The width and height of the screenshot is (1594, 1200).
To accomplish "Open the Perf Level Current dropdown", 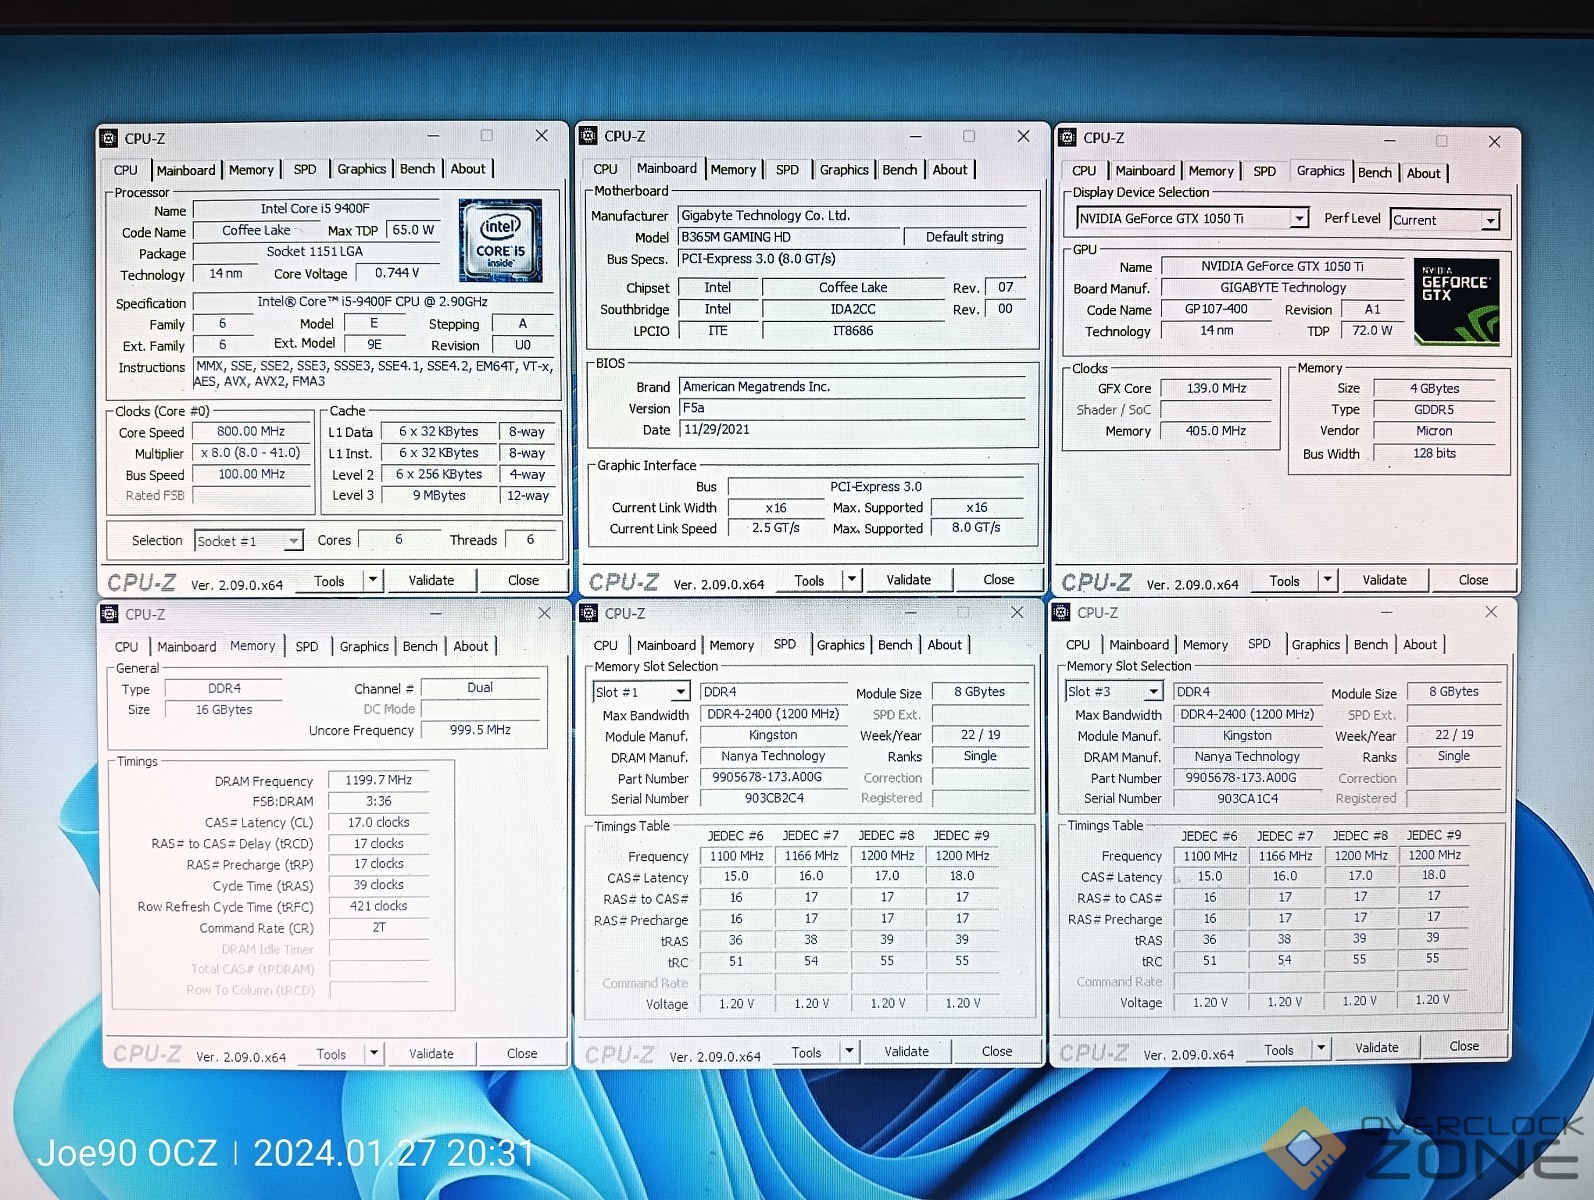I will tap(1490, 220).
